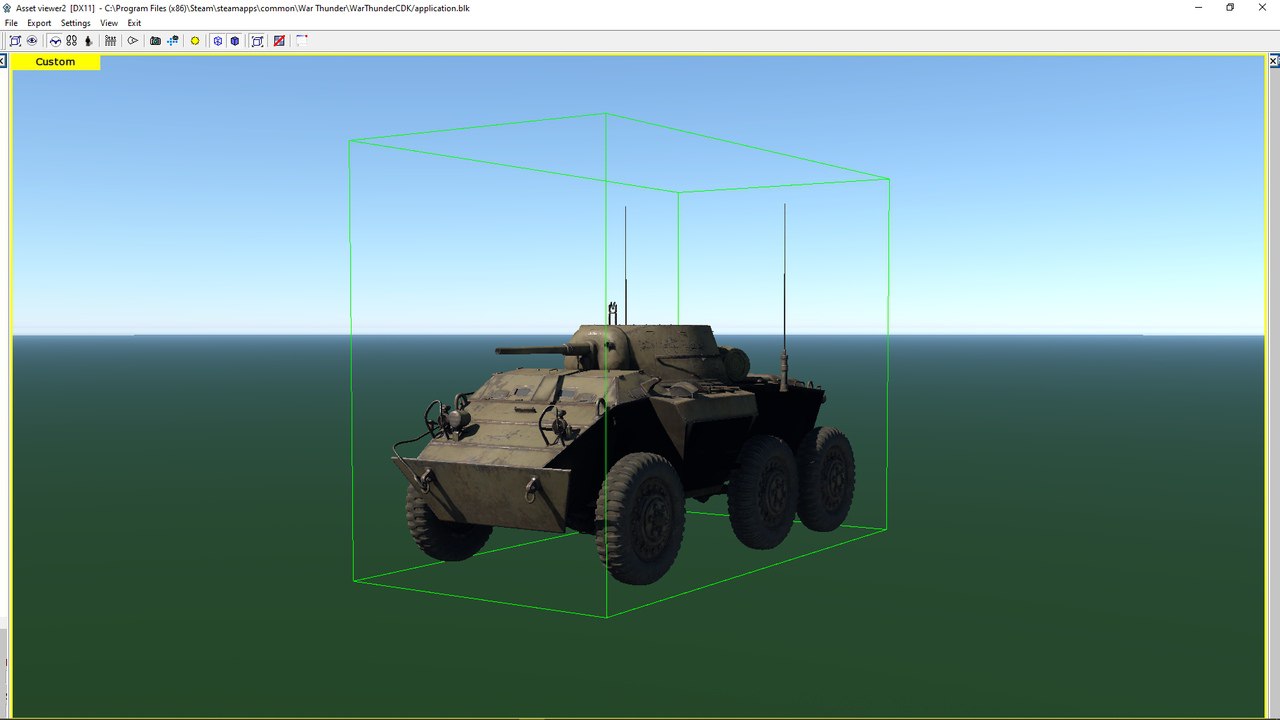Image resolution: width=1280 pixels, height=720 pixels.
Task: Click the camera cone view icon
Action: (x=132, y=41)
